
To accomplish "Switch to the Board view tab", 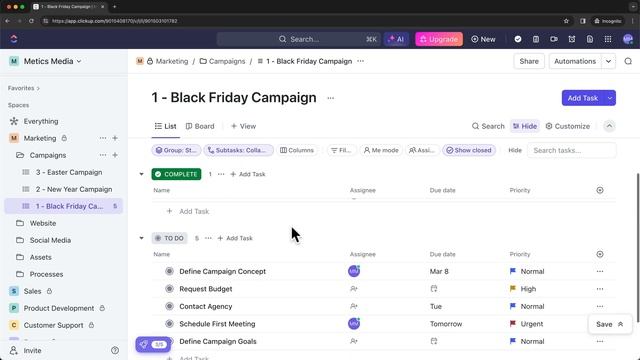I will click(200, 126).
